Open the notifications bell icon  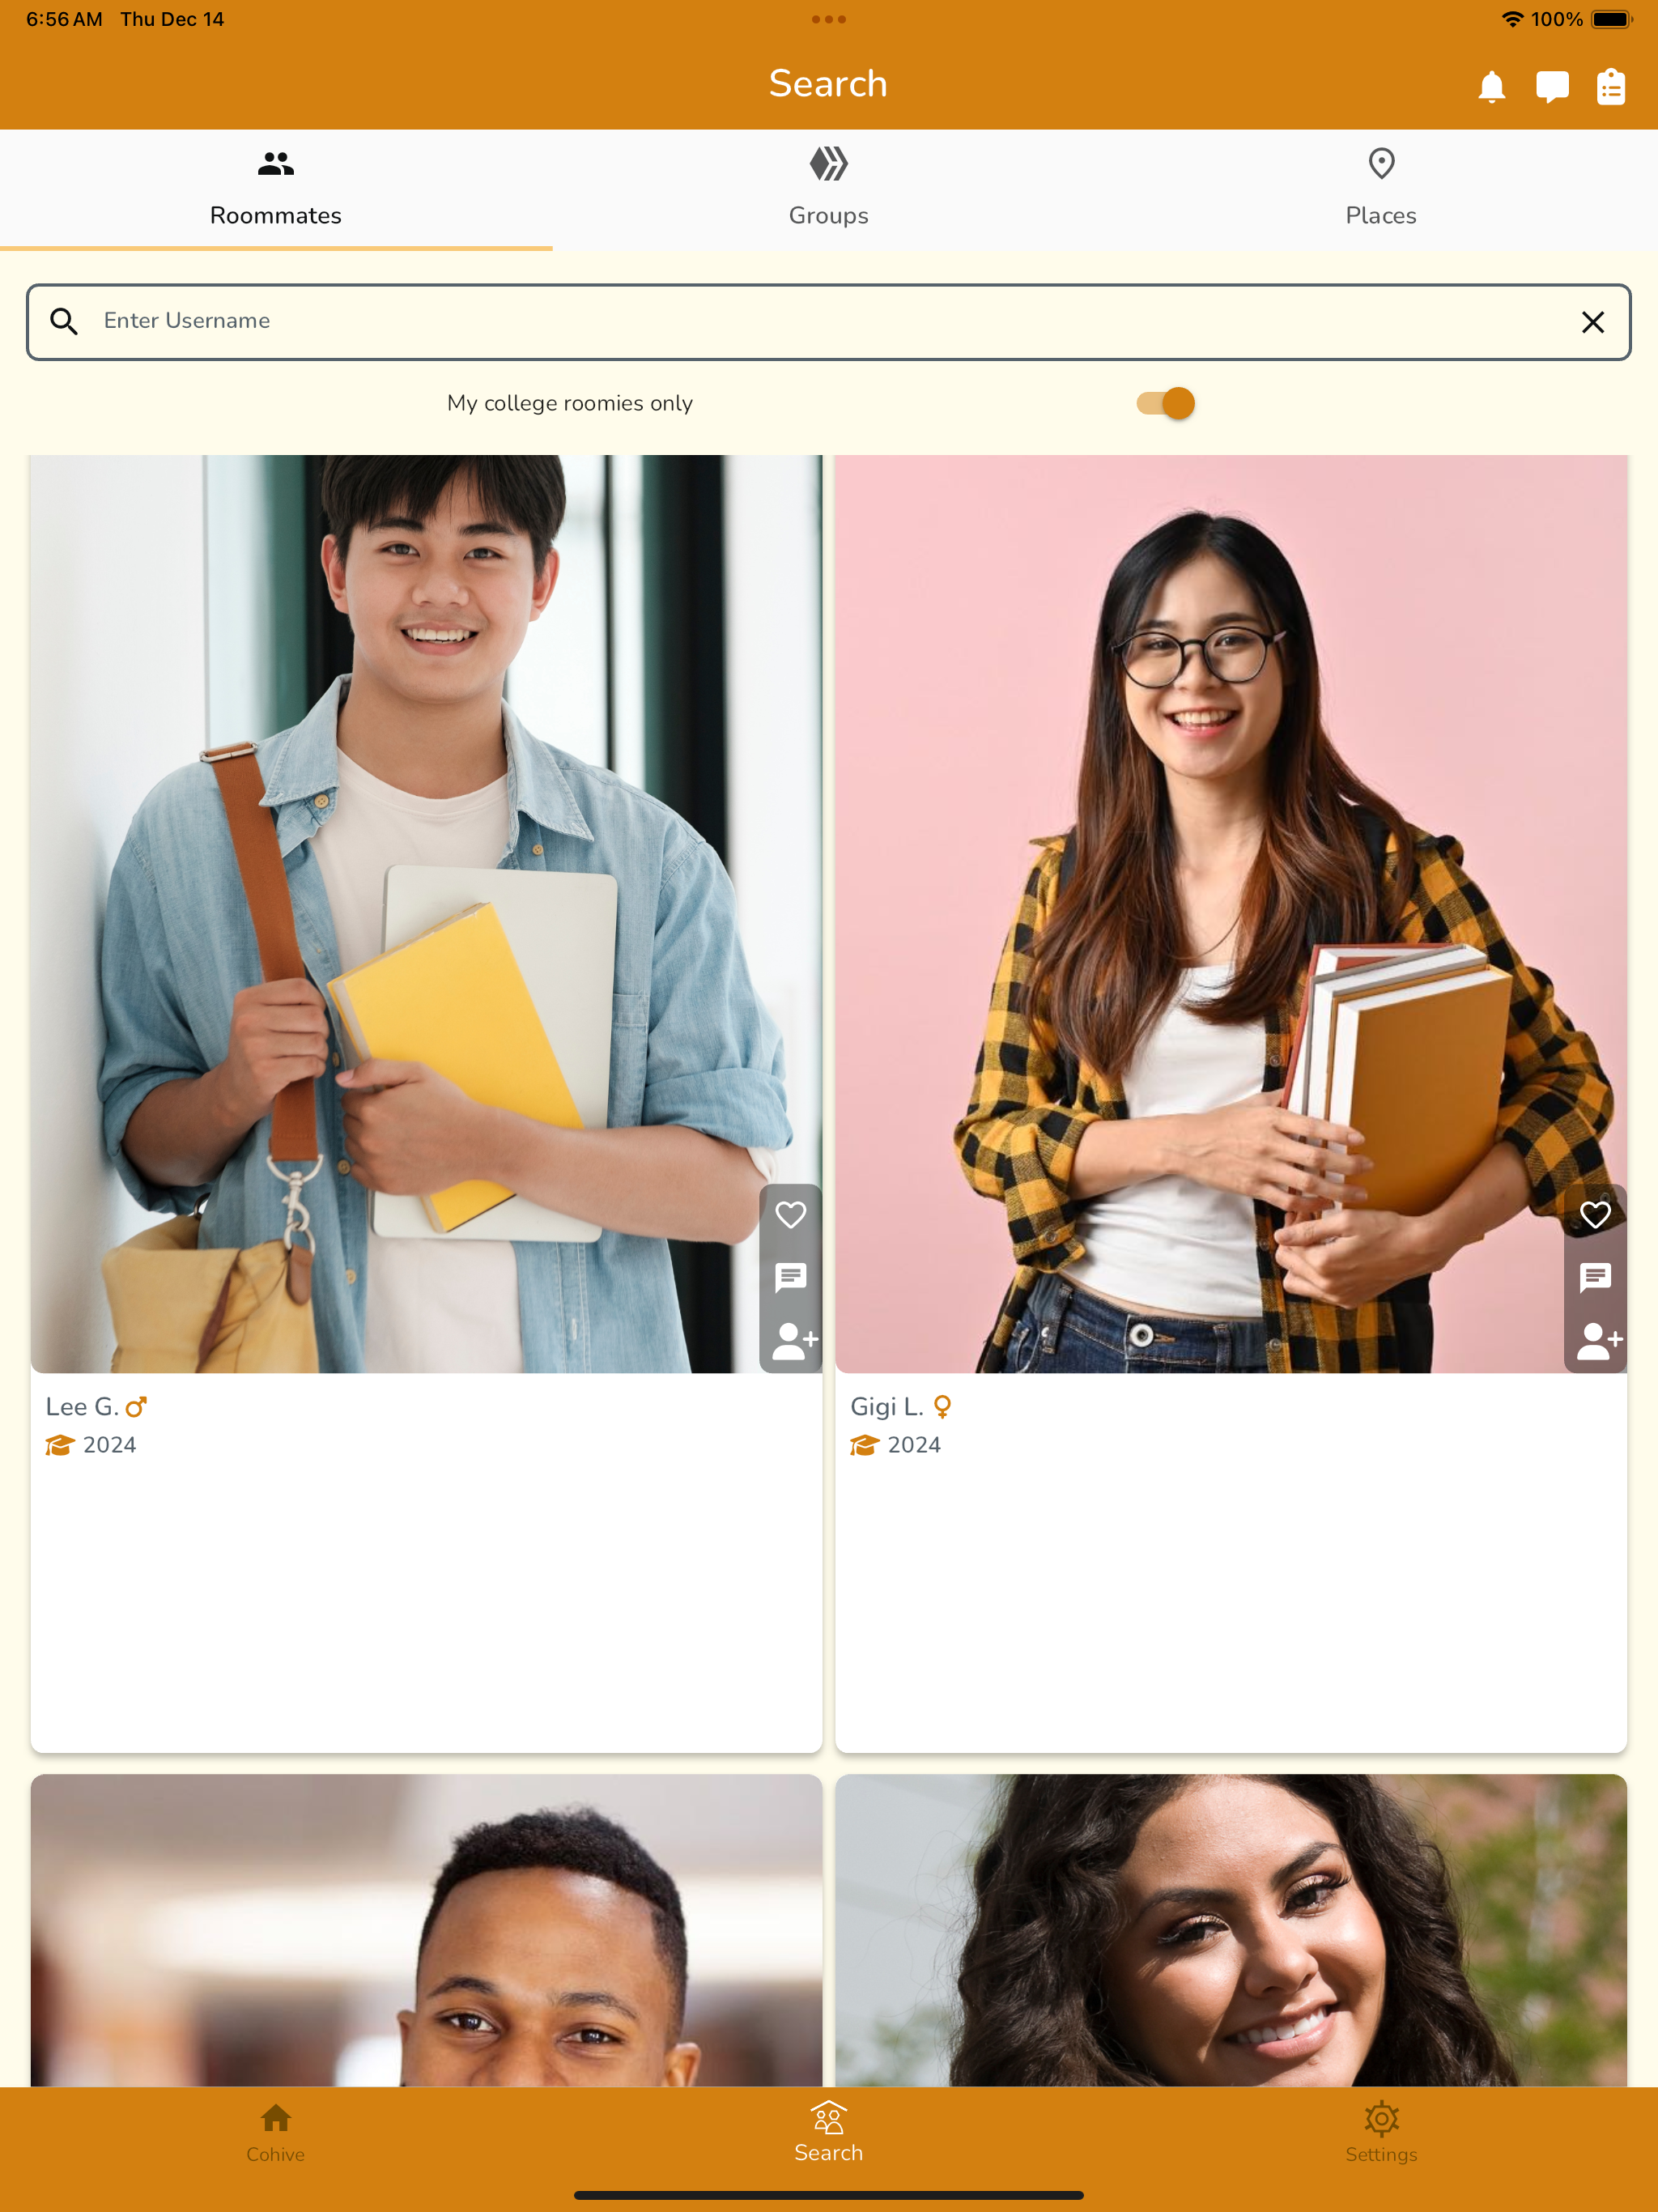[1491, 87]
